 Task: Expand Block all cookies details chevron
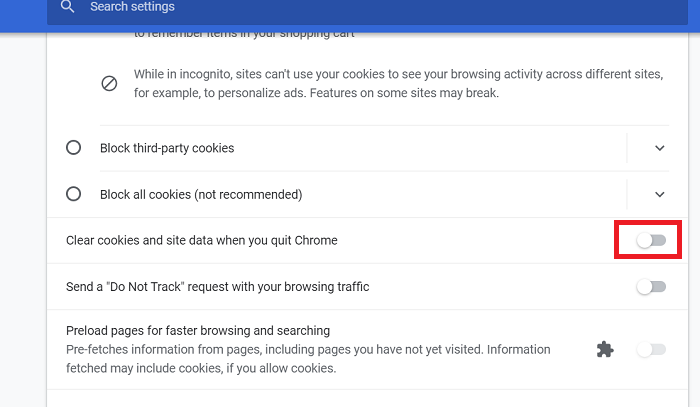click(659, 194)
